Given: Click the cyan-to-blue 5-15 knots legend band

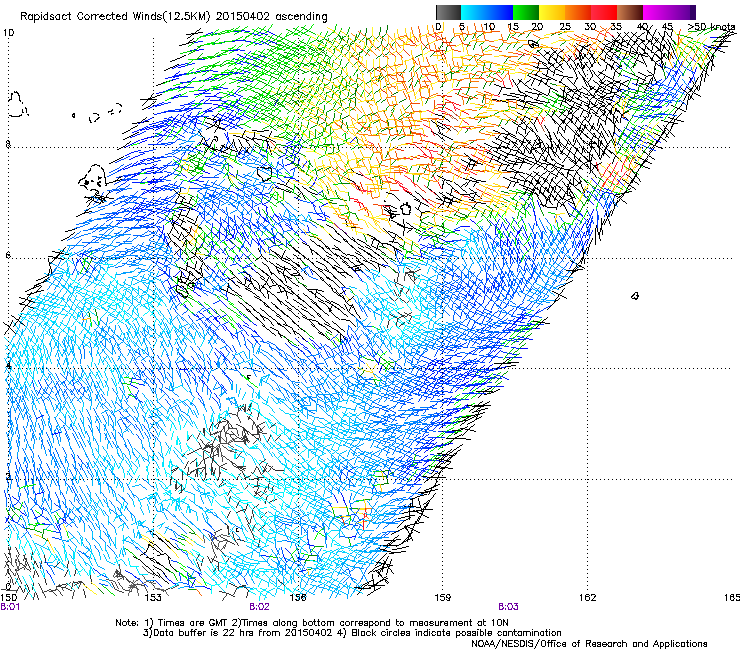Looking at the screenshot, I should tap(487, 12).
